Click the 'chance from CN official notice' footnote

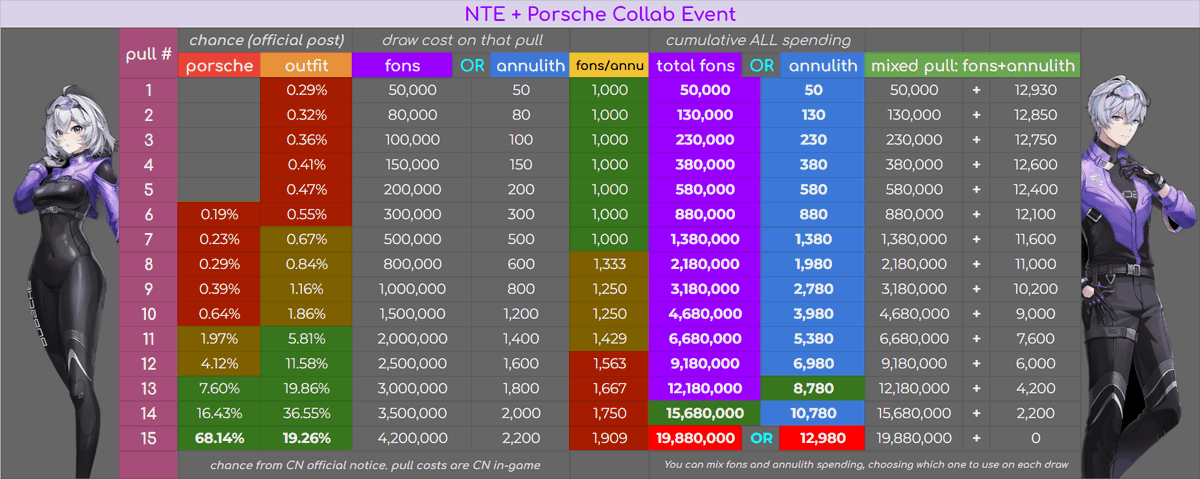coord(374,464)
